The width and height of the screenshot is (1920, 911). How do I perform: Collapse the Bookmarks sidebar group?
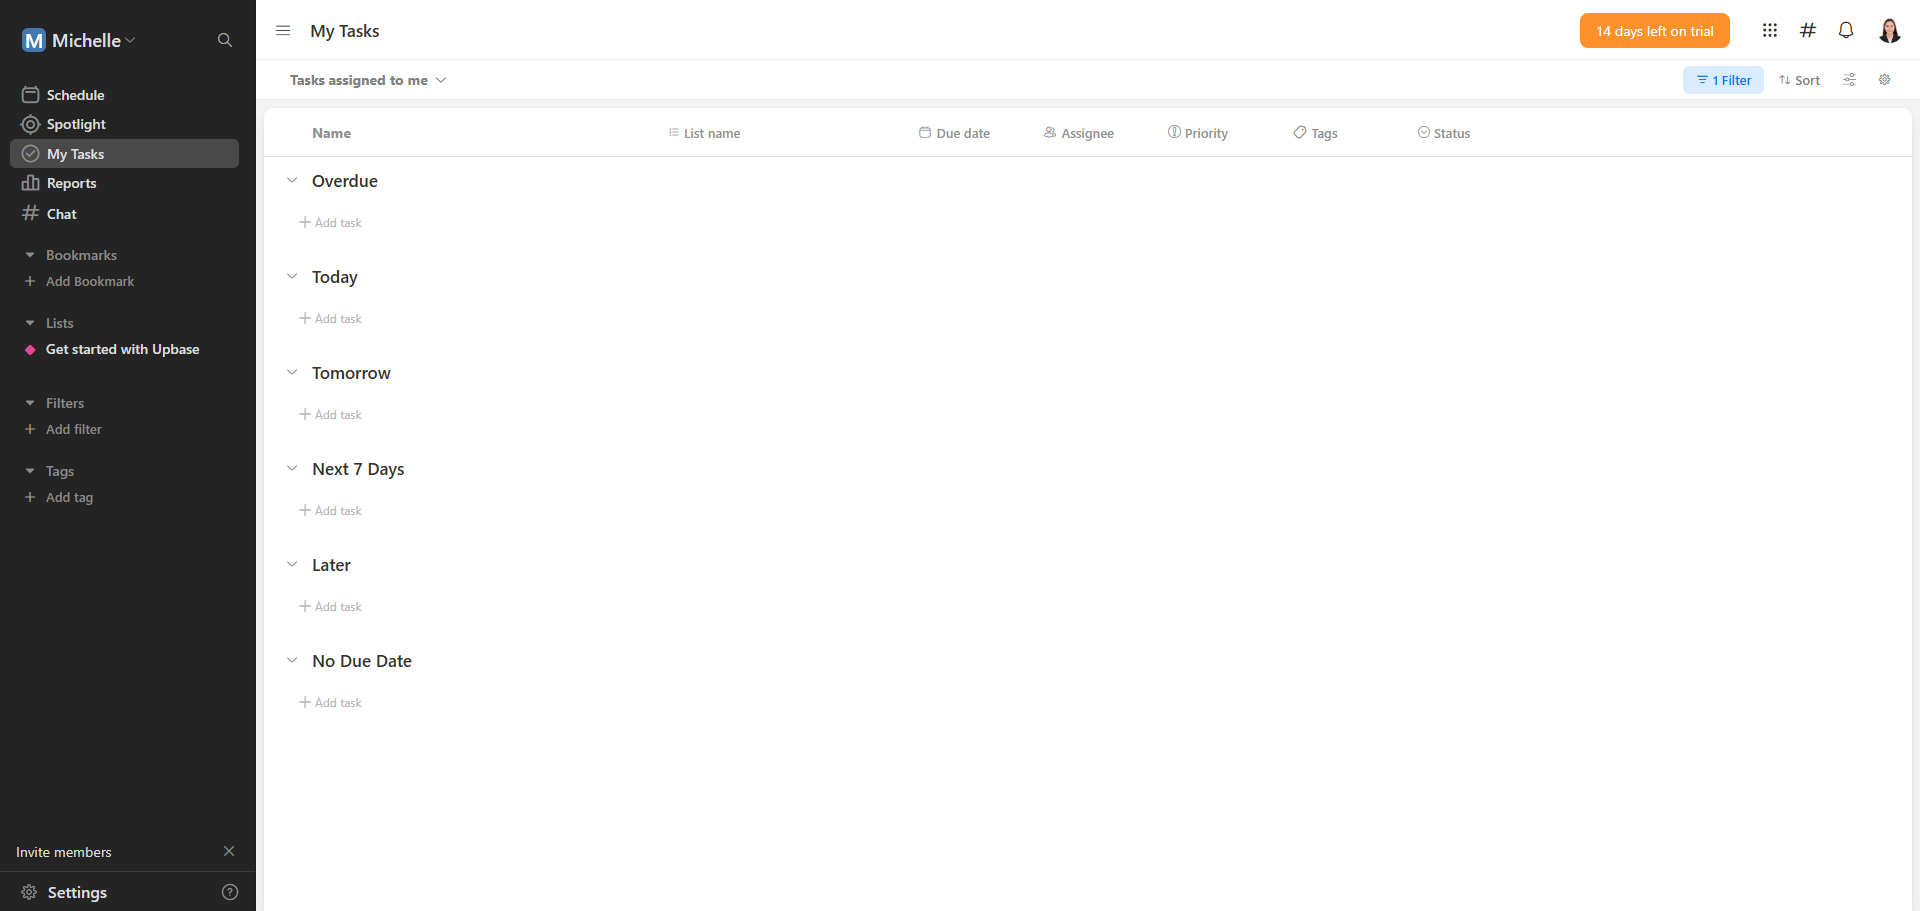click(30, 255)
